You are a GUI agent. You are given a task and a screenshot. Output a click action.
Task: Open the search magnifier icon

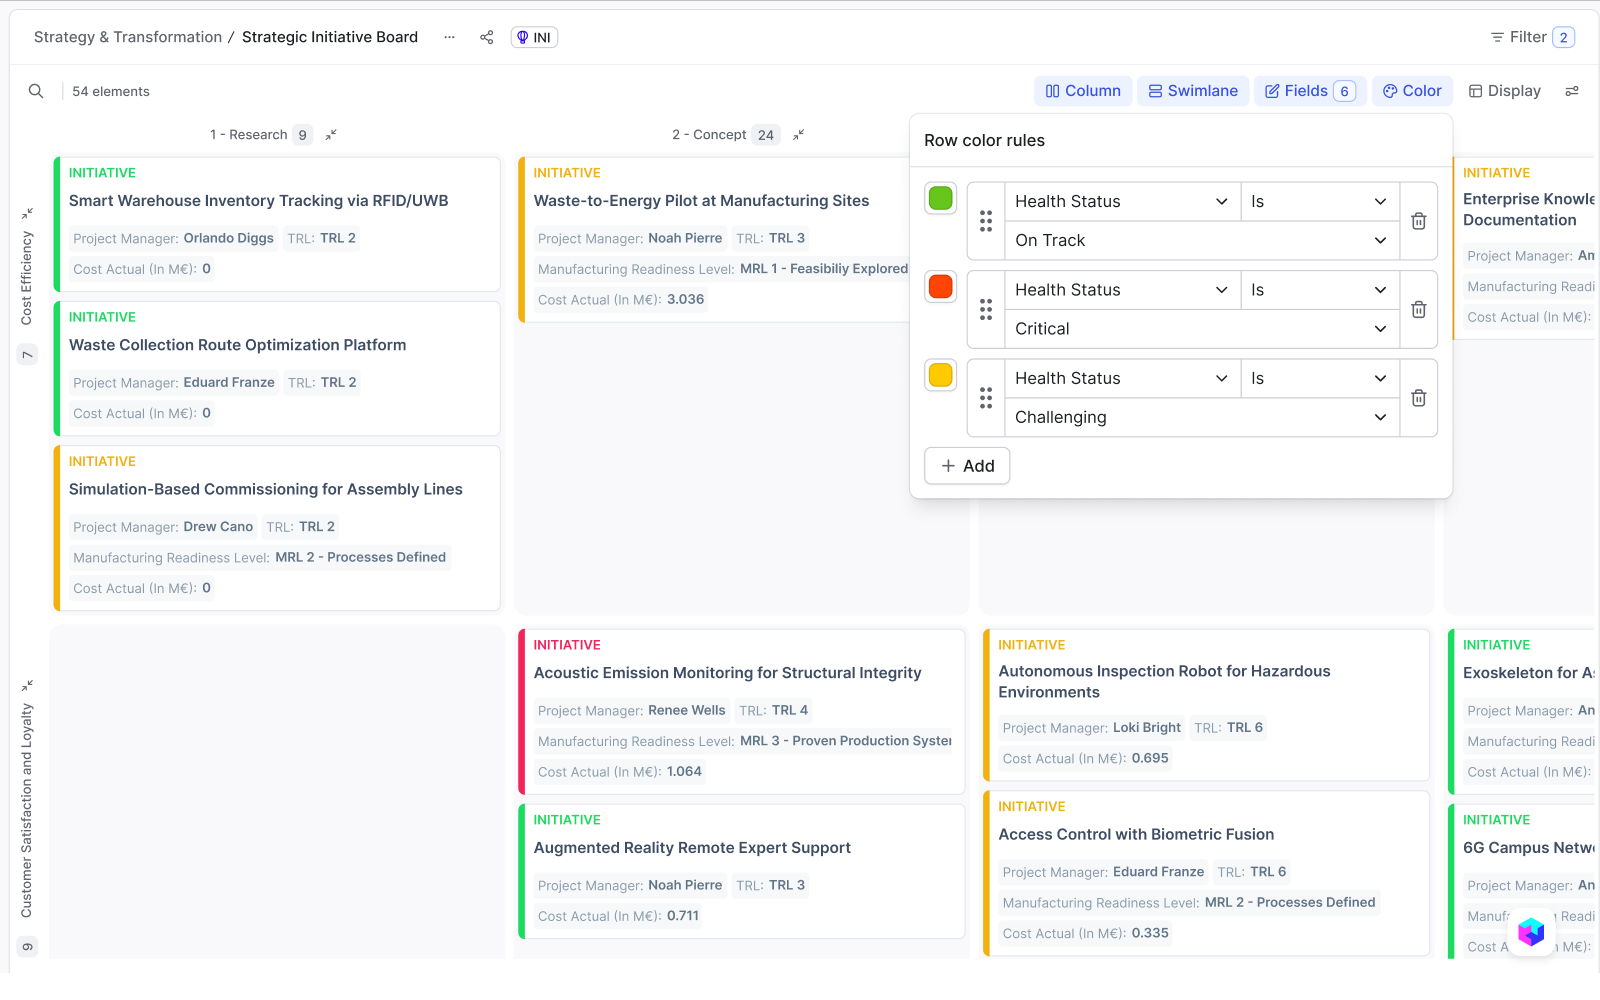pos(36,91)
